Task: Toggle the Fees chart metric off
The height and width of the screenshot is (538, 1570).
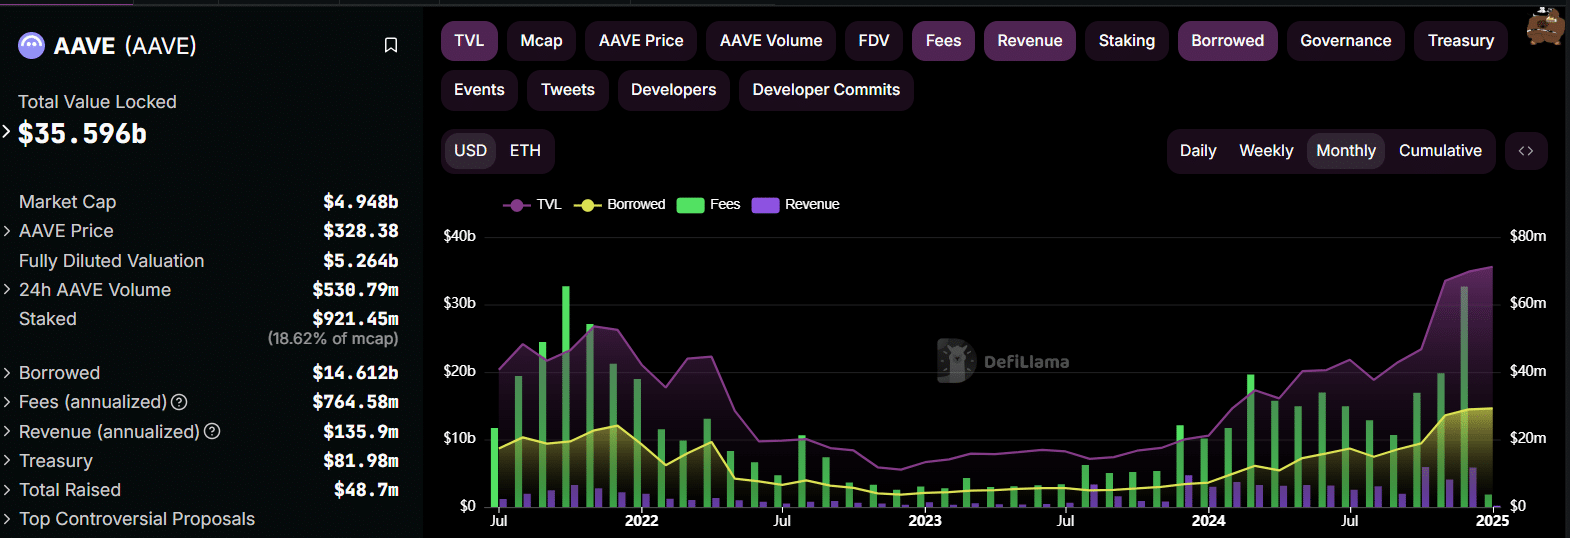Action: 942,41
